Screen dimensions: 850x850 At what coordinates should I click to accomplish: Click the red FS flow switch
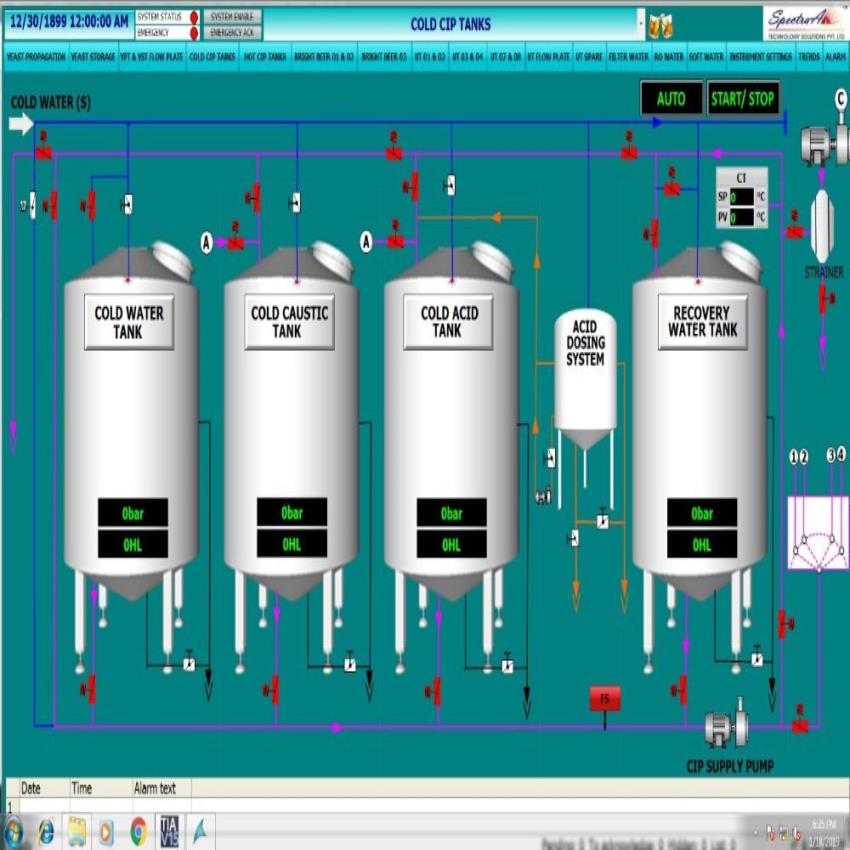point(604,700)
